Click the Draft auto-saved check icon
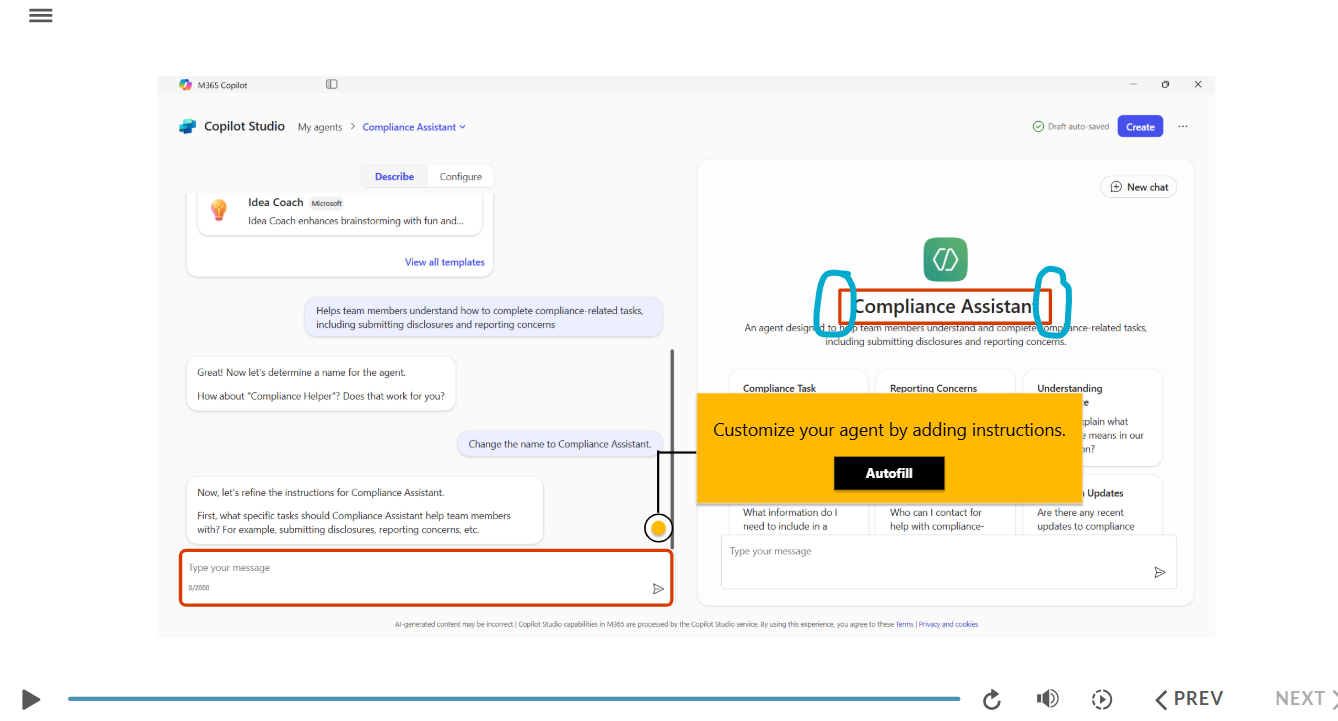 (1038, 127)
